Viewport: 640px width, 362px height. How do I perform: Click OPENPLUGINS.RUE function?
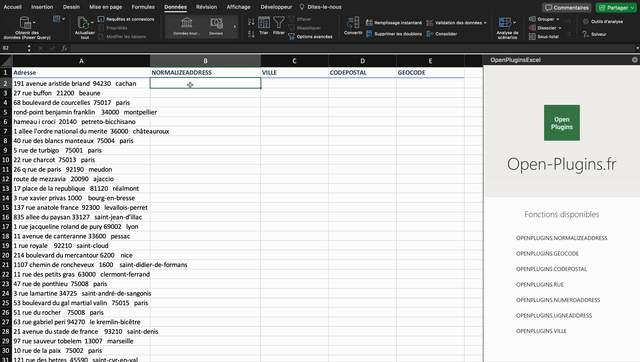click(x=540, y=284)
